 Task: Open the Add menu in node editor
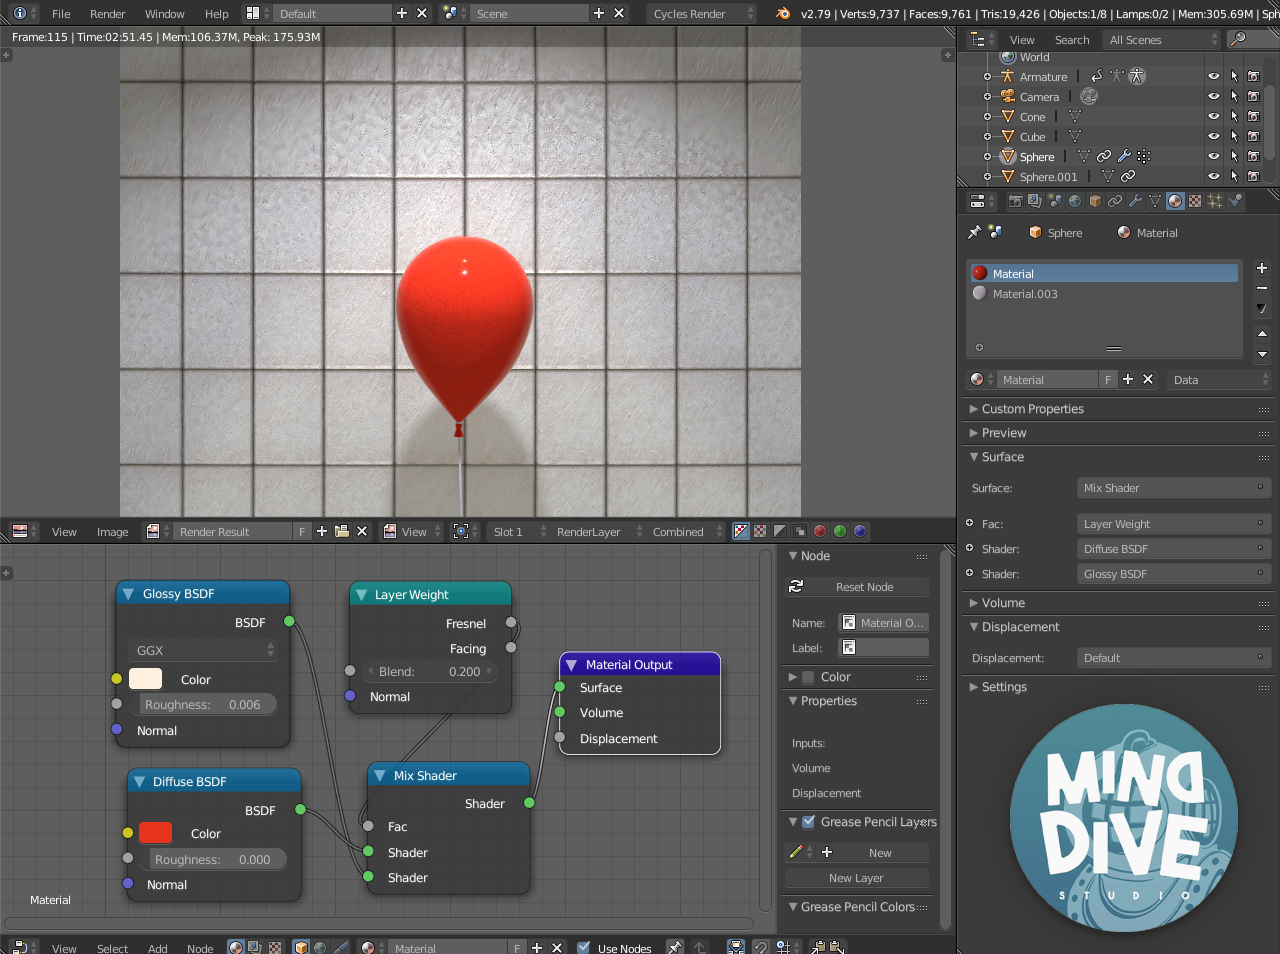(157, 948)
